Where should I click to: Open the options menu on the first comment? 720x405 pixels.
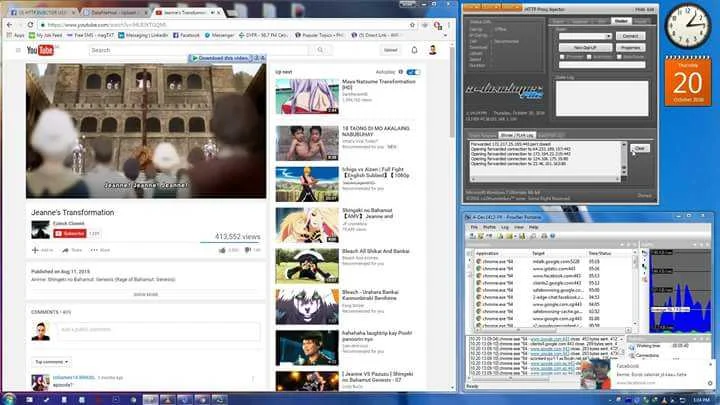pyautogui.click(x=253, y=379)
